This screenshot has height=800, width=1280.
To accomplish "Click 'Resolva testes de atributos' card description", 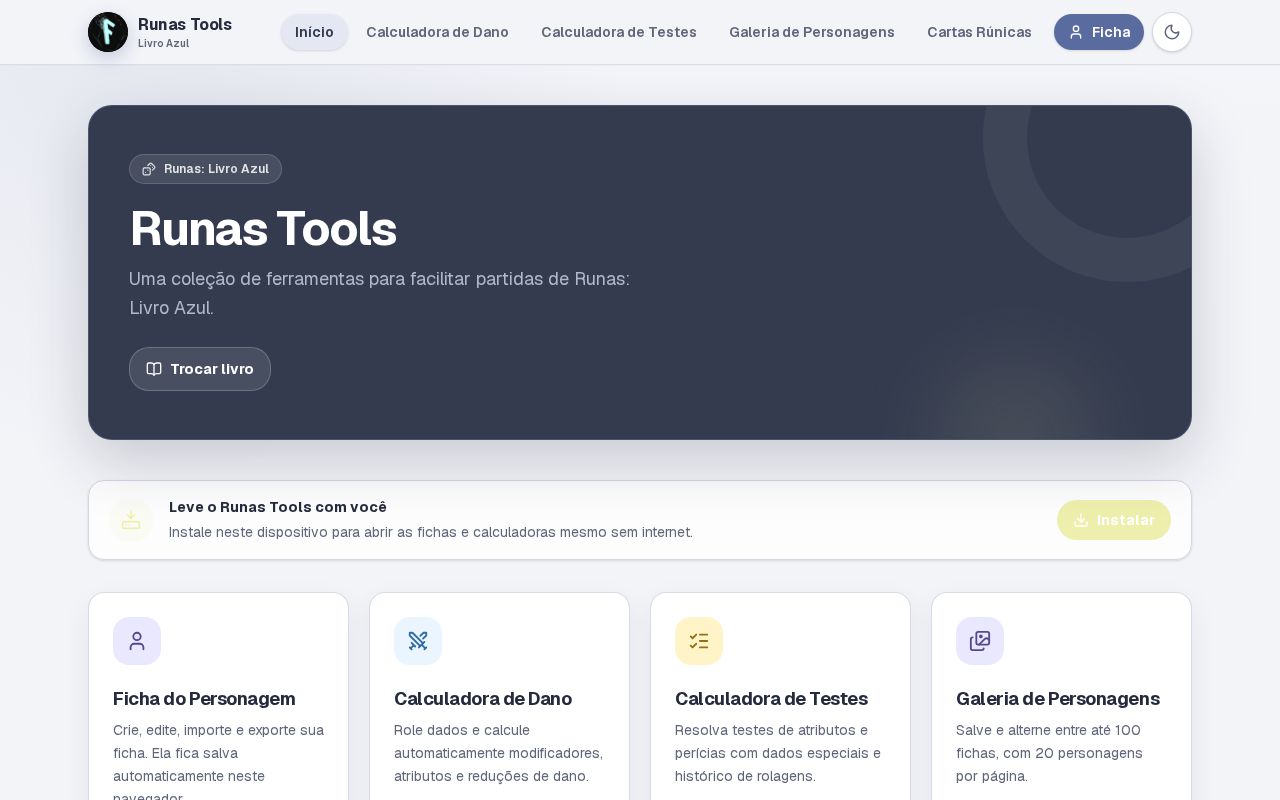I will point(778,753).
